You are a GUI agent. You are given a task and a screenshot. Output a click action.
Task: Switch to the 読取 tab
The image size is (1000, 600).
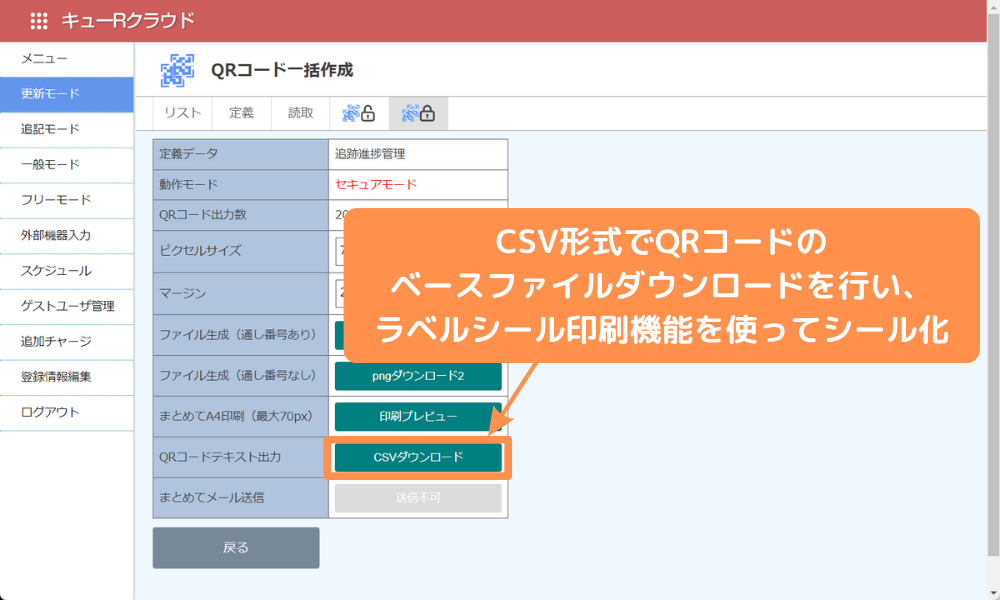300,113
